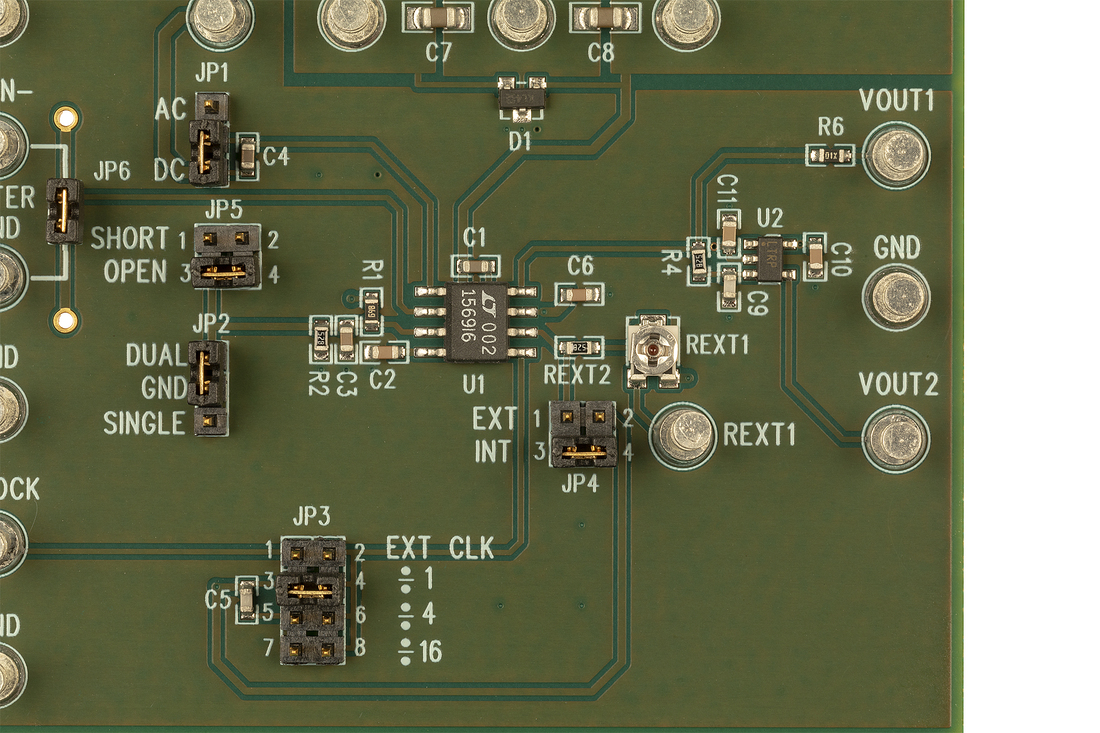This screenshot has width=1100, height=733.
Task: Select the "JP3" designator text
Action: click(311, 517)
